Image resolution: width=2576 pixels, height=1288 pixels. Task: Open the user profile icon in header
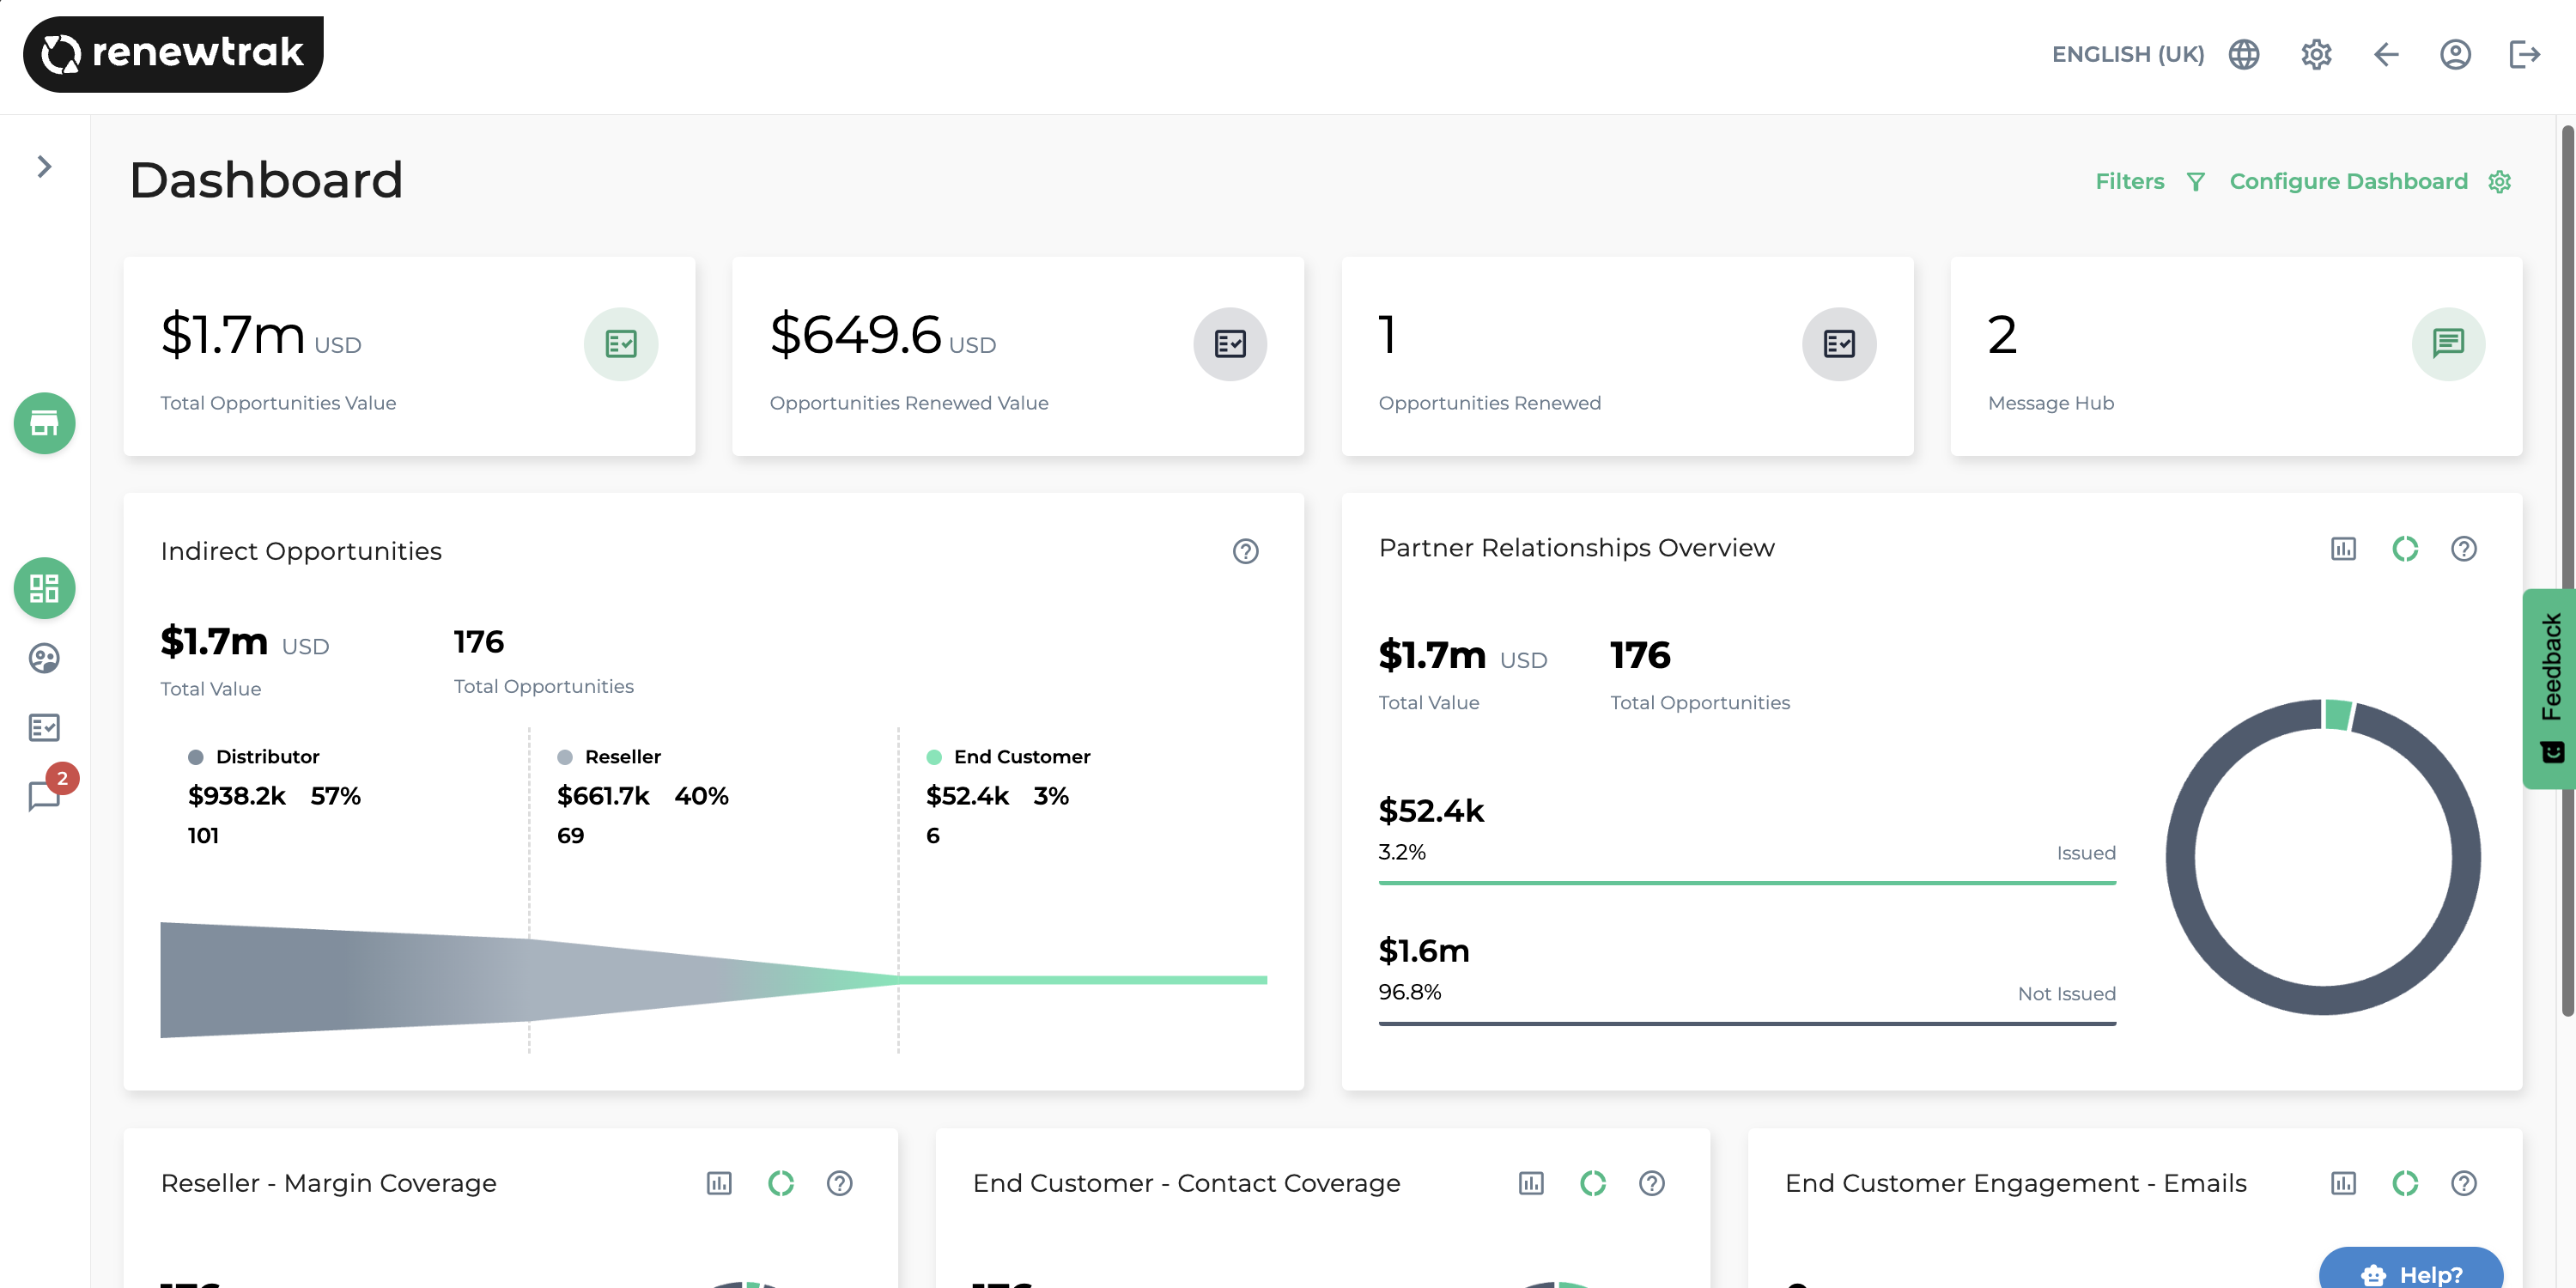pos(2454,54)
